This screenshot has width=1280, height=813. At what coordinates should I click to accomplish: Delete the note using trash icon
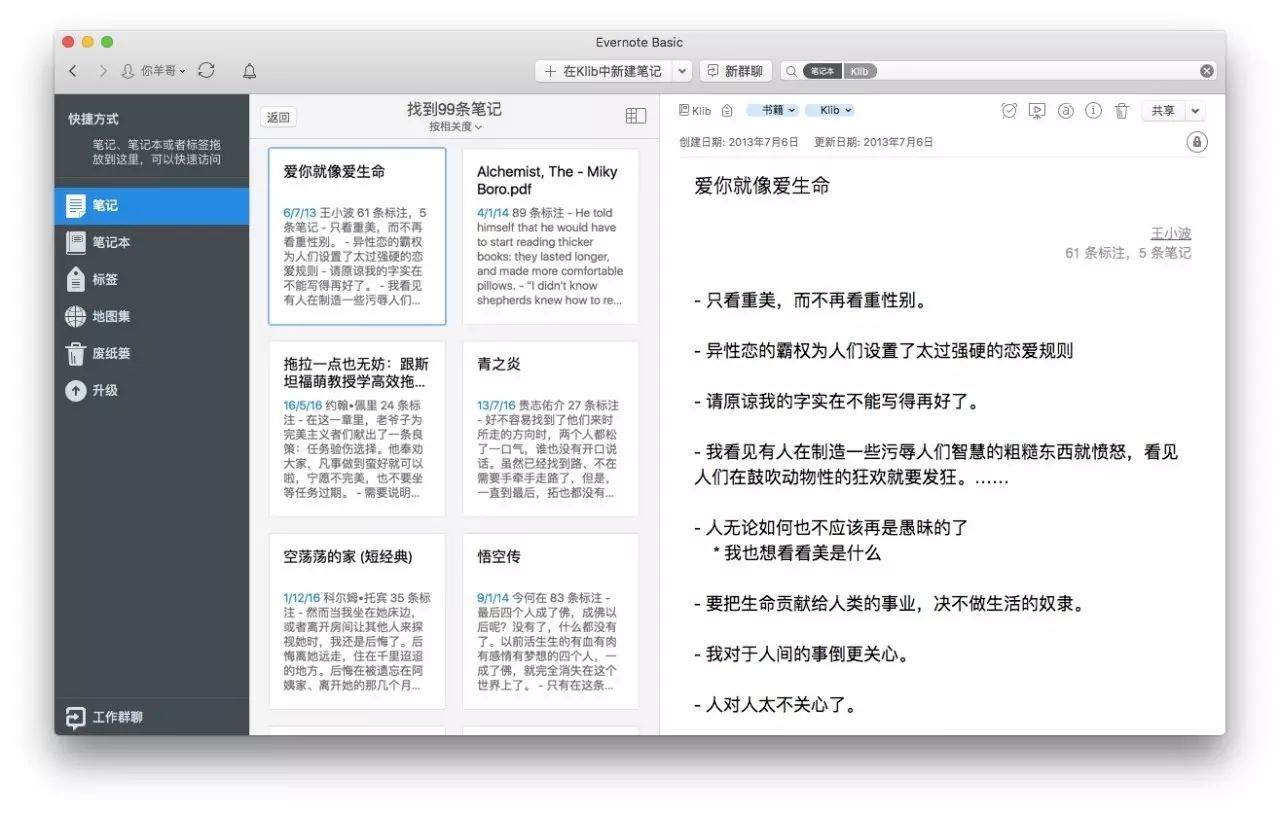click(x=1122, y=111)
